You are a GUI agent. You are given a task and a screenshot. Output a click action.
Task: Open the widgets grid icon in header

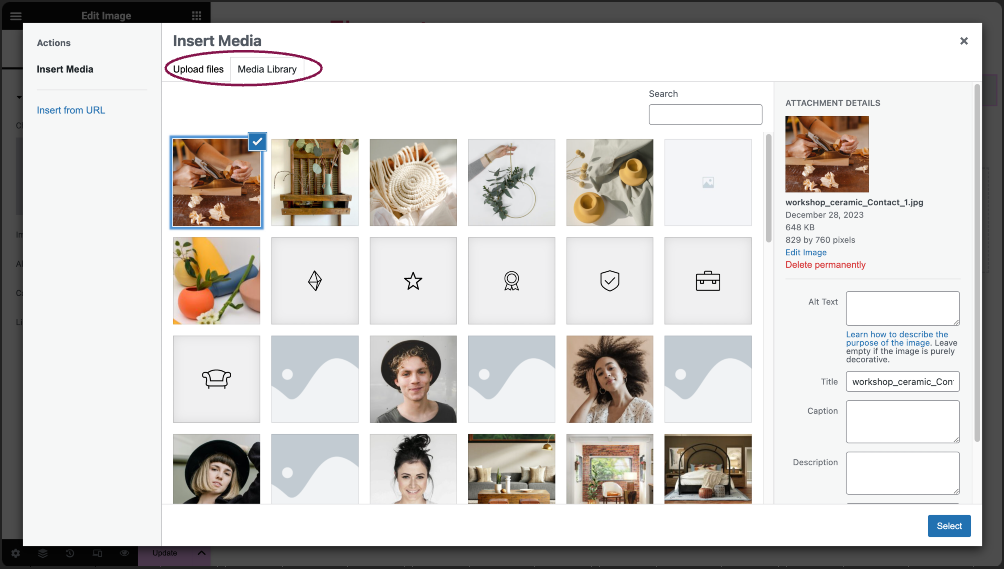point(197,15)
